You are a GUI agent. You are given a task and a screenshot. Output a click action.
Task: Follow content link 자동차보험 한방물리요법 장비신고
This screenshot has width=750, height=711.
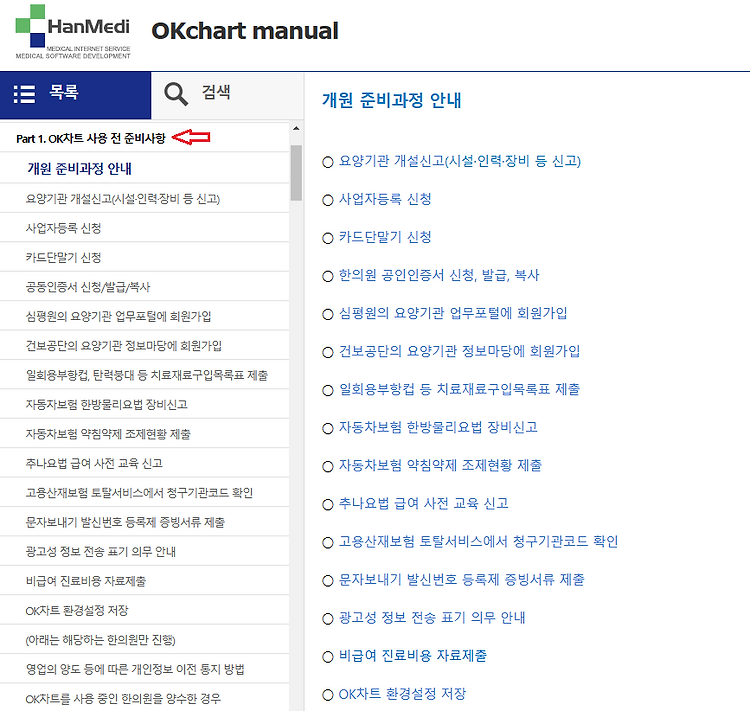pyautogui.click(x=438, y=427)
